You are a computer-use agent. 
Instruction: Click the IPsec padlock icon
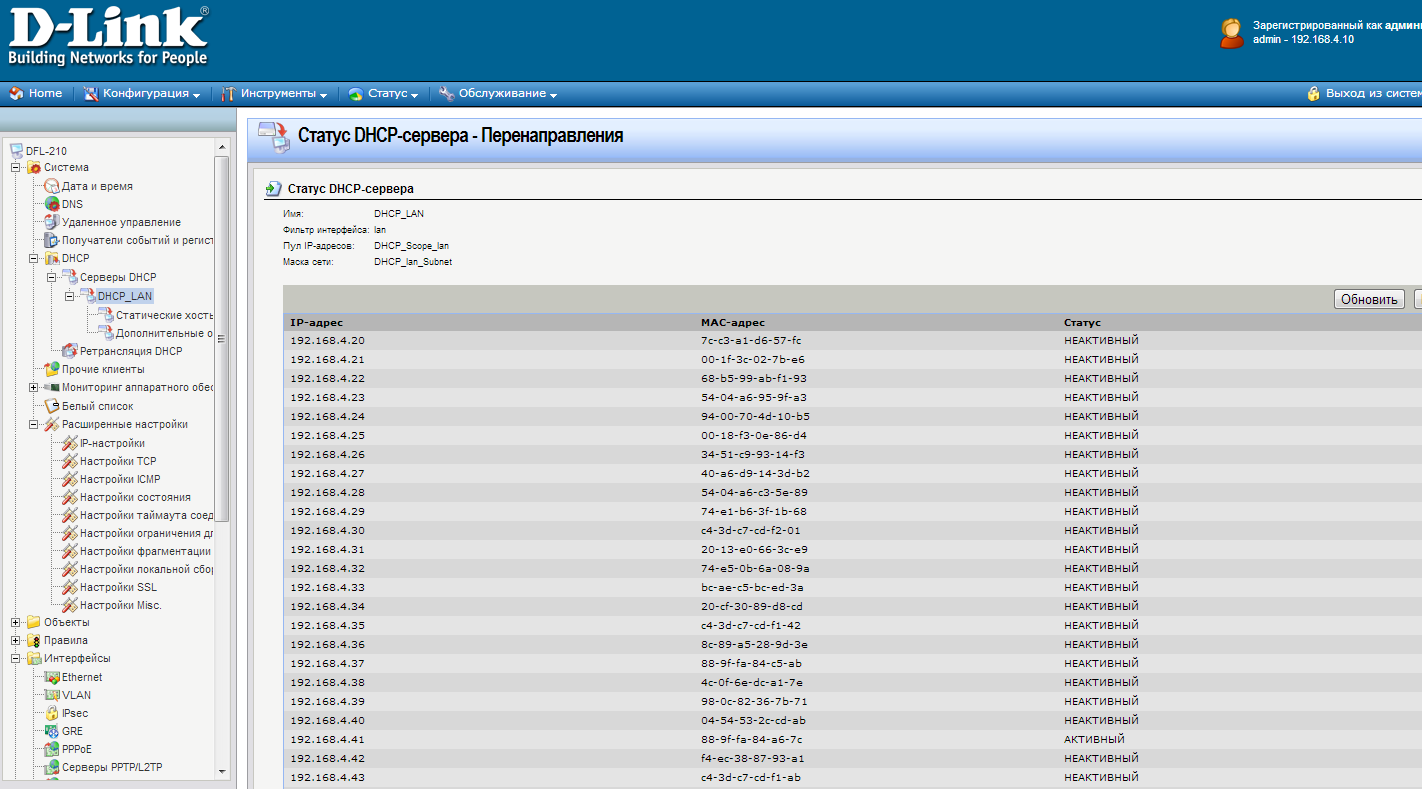52,713
